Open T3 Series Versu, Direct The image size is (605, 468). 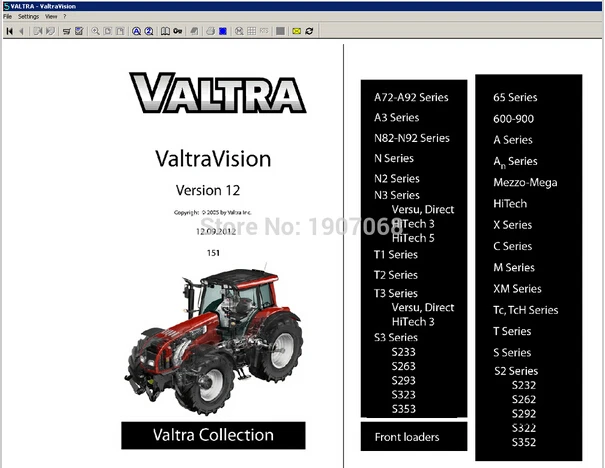(x=423, y=307)
